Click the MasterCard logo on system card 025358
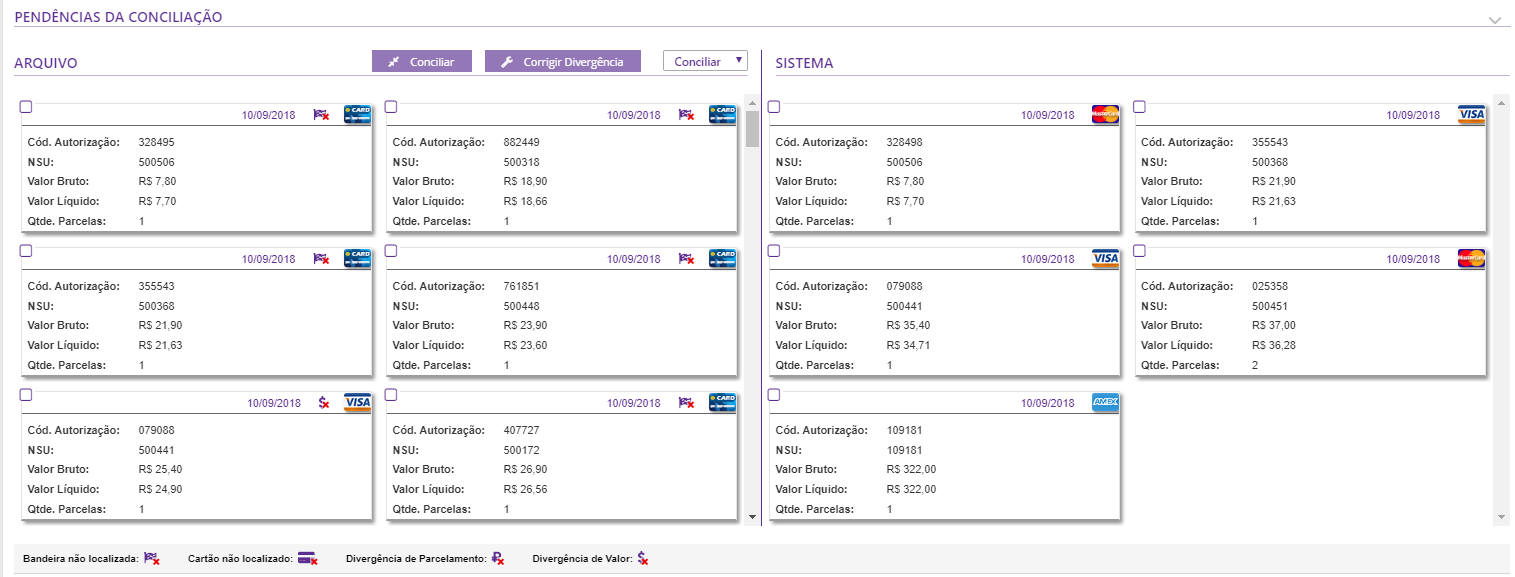The image size is (1515, 577). click(1471, 258)
